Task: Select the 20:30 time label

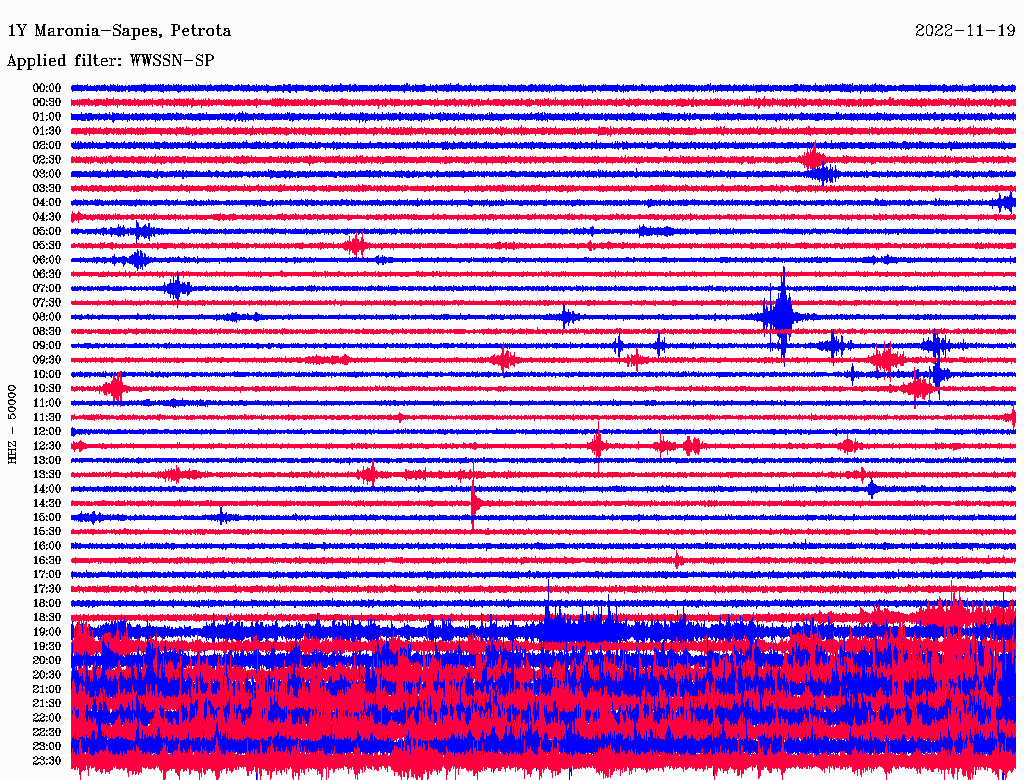Action: [x=47, y=675]
